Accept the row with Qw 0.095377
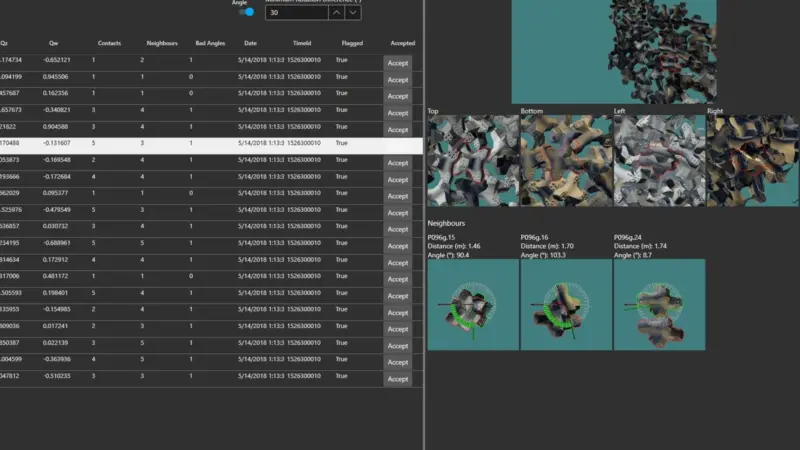This screenshot has width=800, height=450. 397,196
